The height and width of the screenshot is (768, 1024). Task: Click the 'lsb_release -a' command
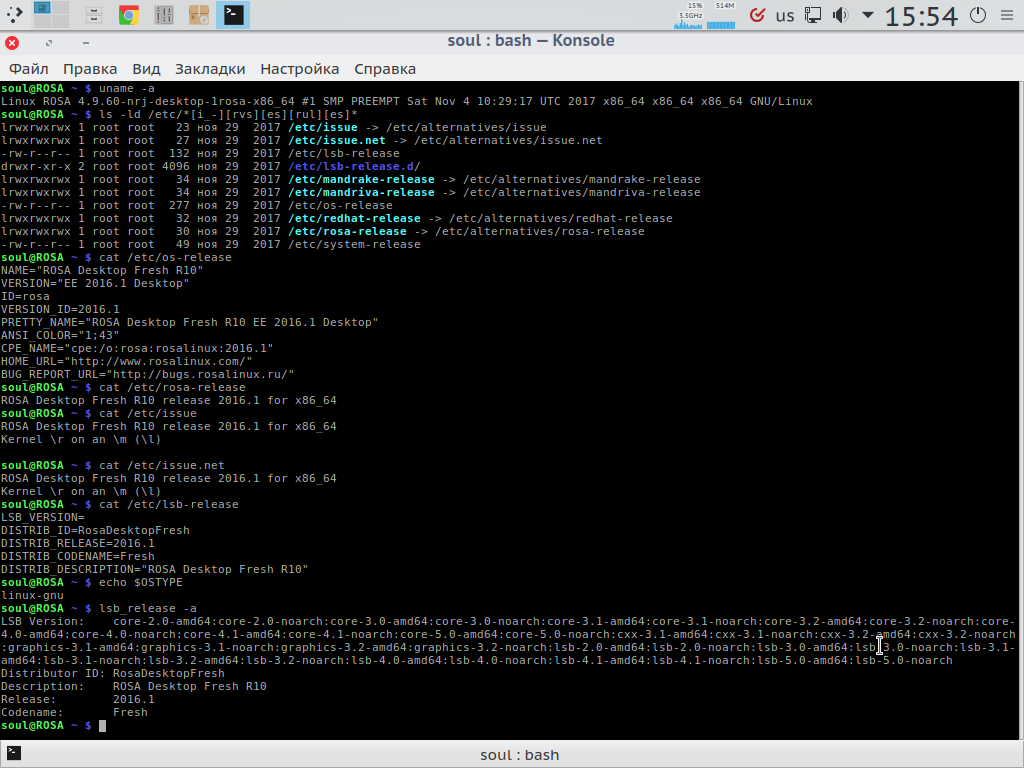pyautogui.click(x=148, y=609)
